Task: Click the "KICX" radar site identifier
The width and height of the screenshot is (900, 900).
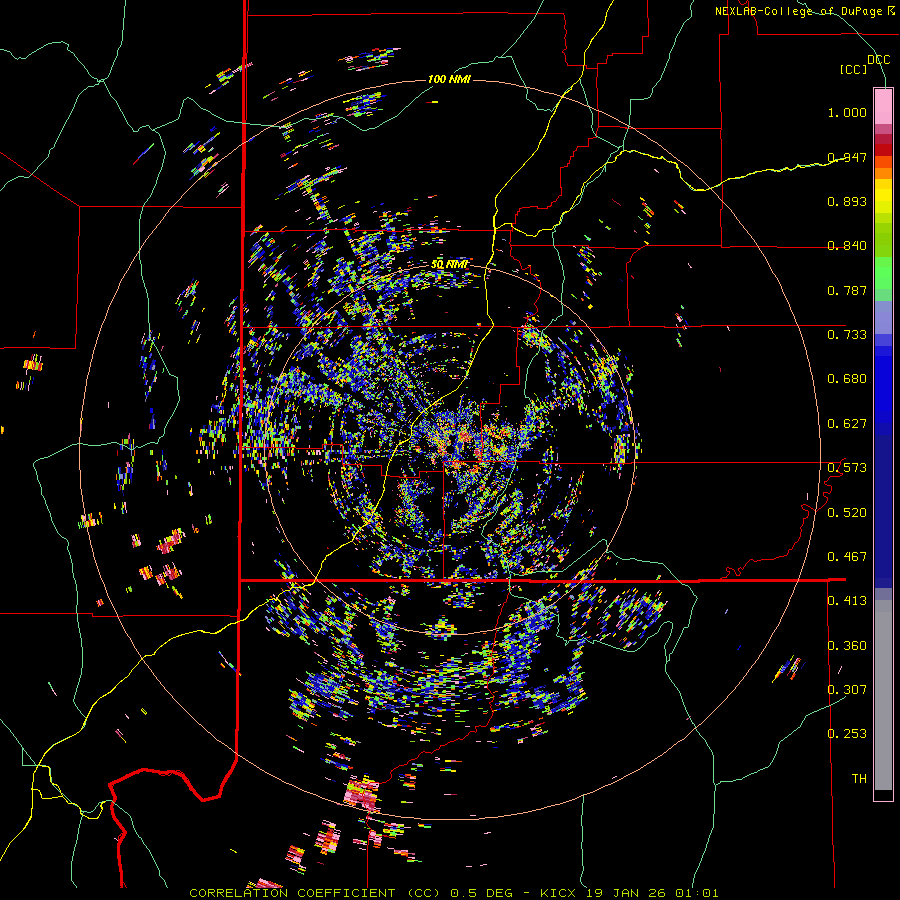Action: pos(560,893)
